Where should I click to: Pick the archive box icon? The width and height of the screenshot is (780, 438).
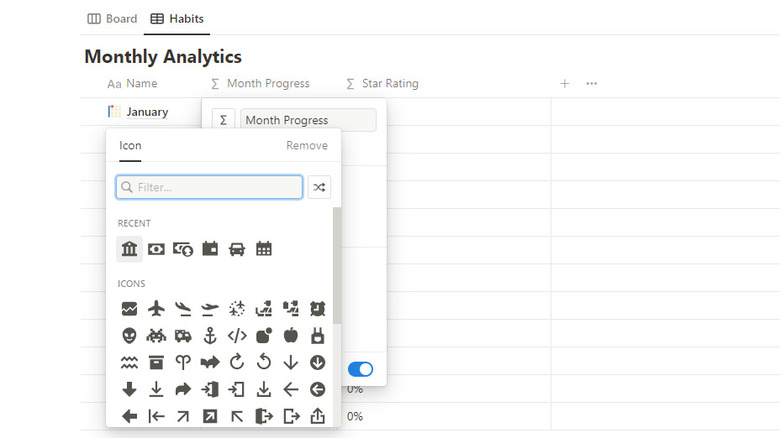coord(156,362)
